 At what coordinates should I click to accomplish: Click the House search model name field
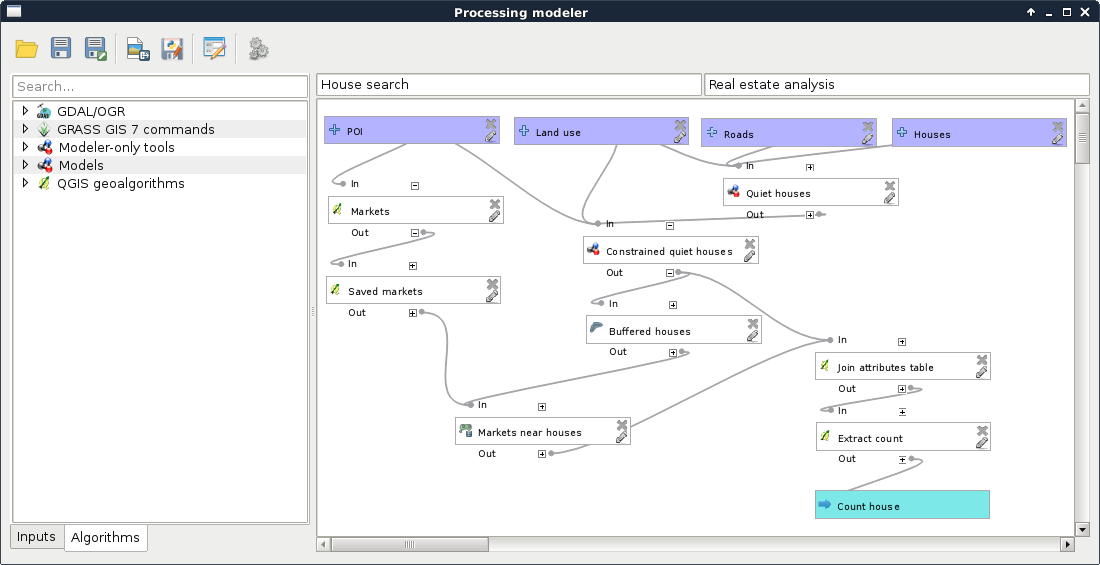click(509, 84)
